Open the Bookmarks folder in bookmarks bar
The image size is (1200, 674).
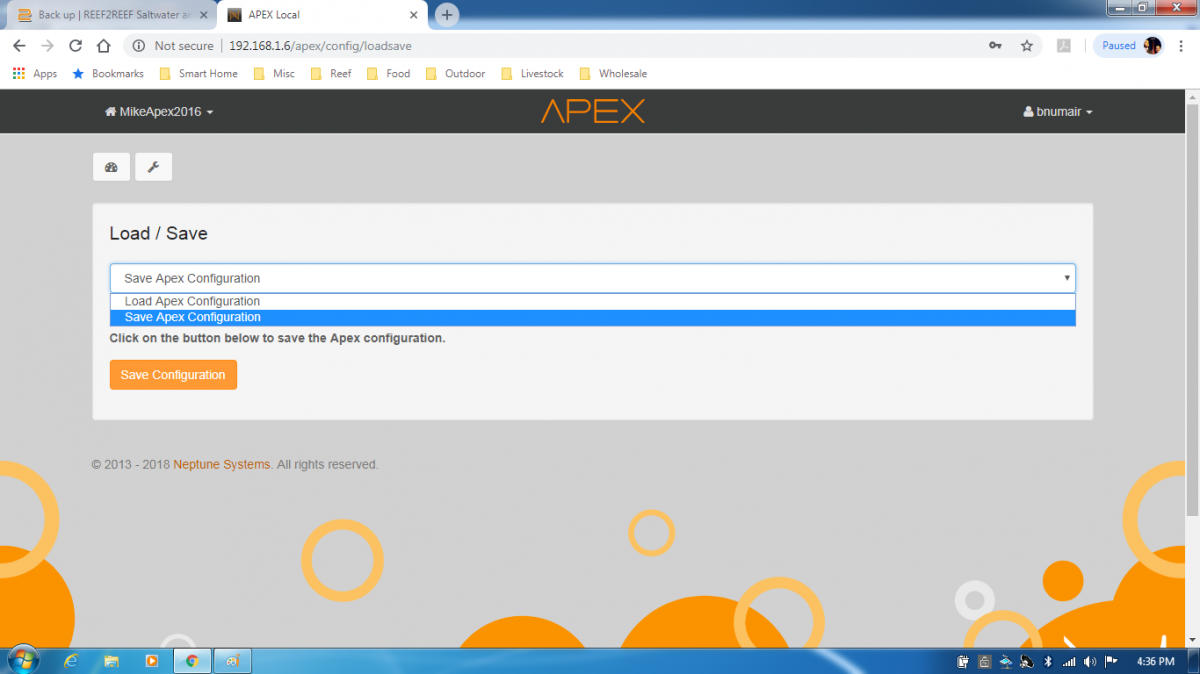(x=108, y=74)
